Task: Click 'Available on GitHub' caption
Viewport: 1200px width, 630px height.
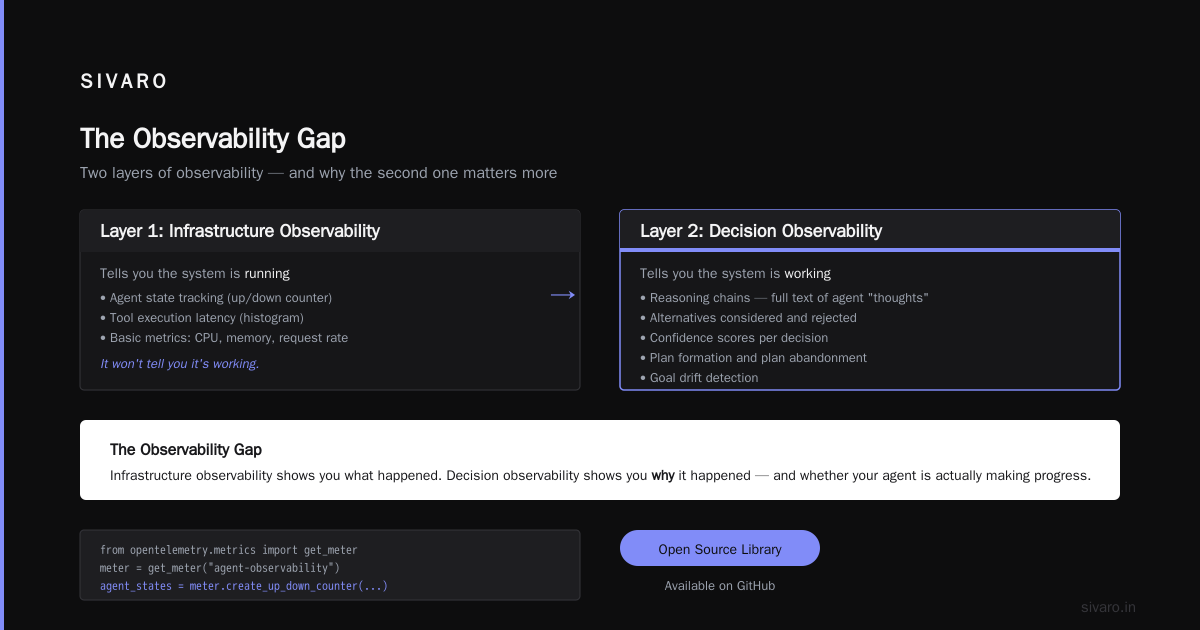Action: 720,586
